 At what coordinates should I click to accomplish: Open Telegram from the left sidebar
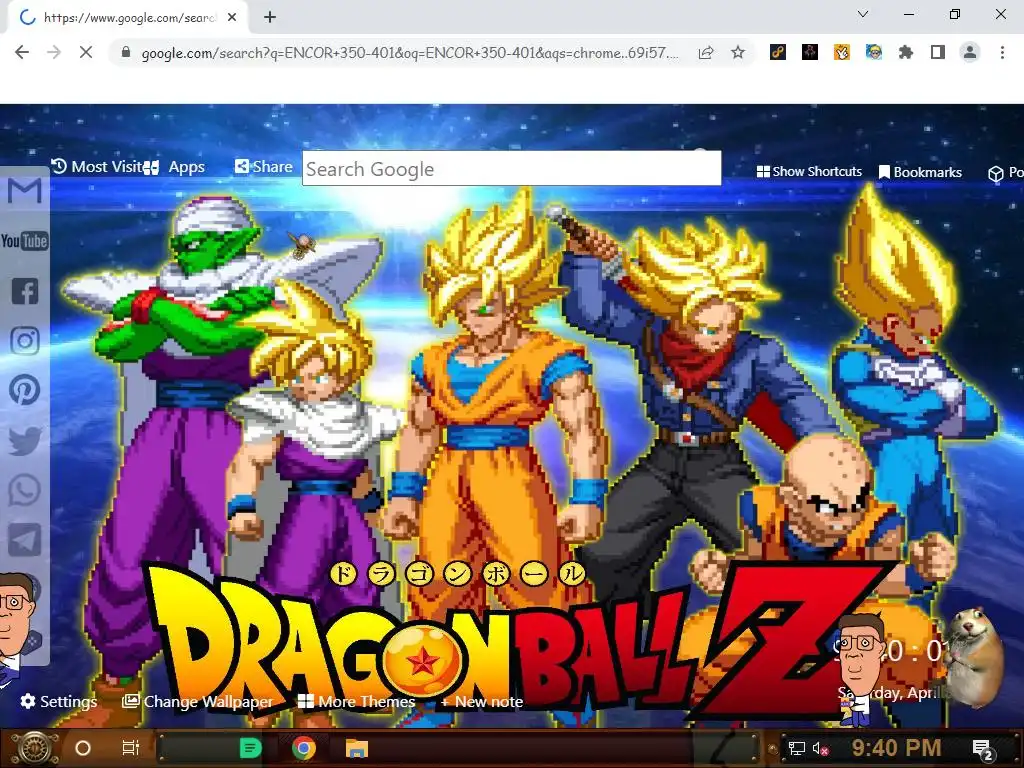(x=25, y=539)
